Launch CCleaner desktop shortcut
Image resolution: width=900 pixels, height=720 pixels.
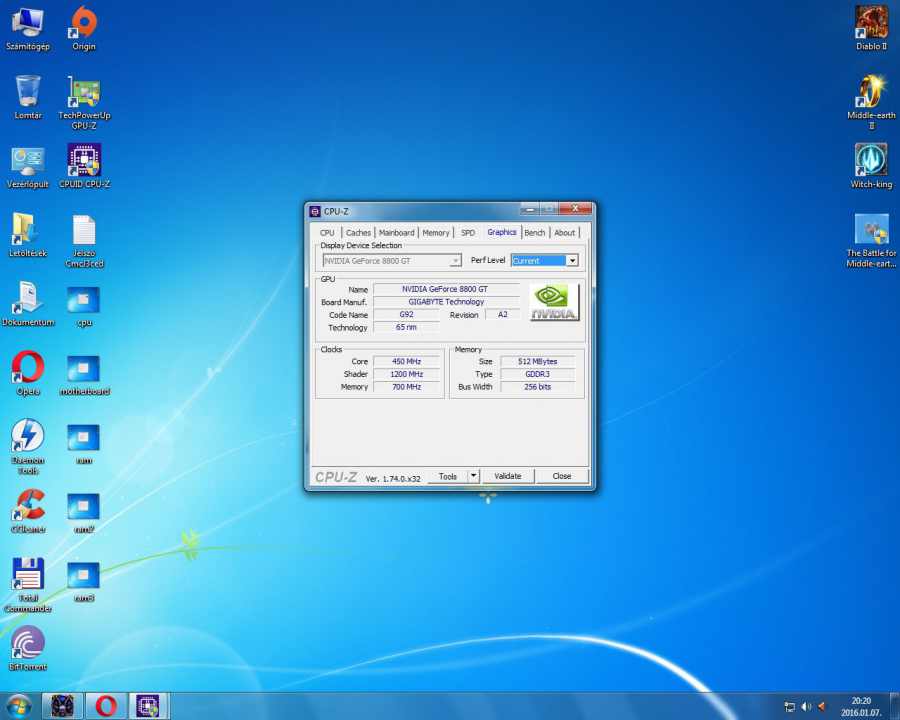(28, 511)
